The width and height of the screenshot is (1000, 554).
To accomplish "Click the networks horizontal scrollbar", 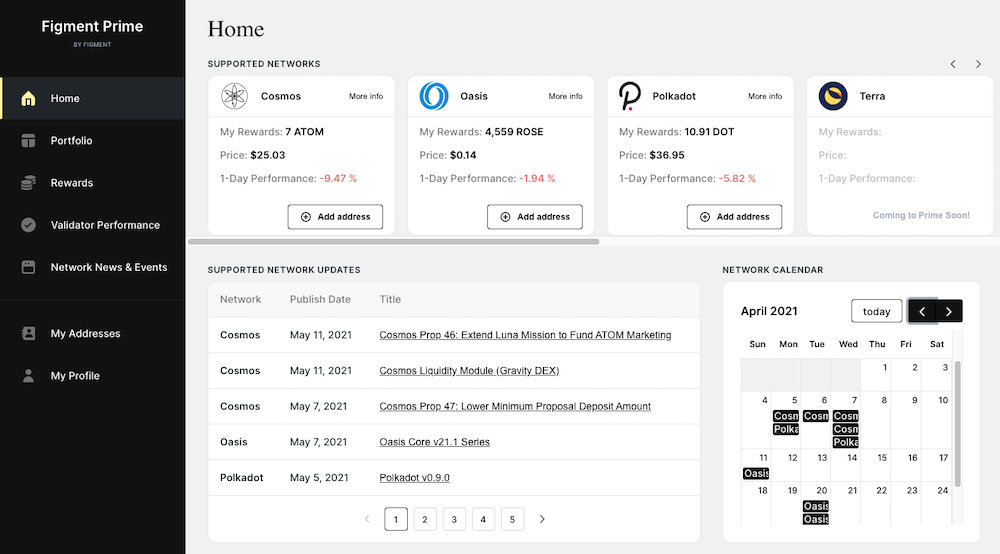I will click(393, 242).
